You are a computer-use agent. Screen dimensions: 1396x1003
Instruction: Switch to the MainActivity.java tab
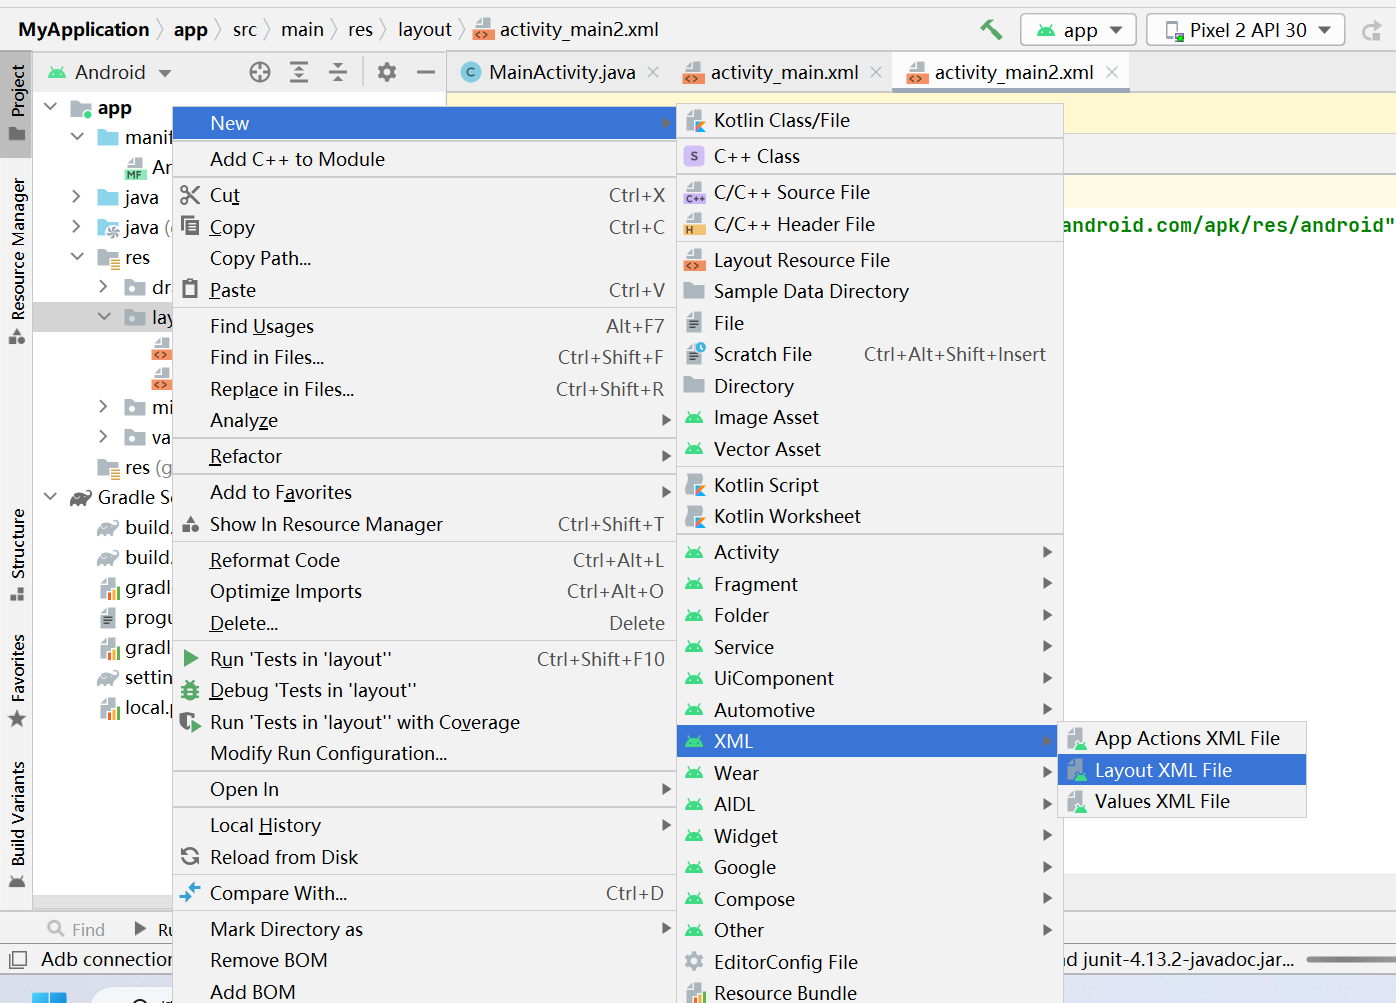pos(561,72)
